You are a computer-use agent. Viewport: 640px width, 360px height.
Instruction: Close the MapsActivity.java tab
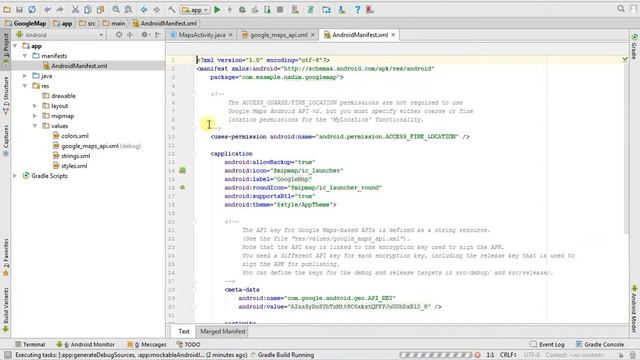(x=231, y=35)
